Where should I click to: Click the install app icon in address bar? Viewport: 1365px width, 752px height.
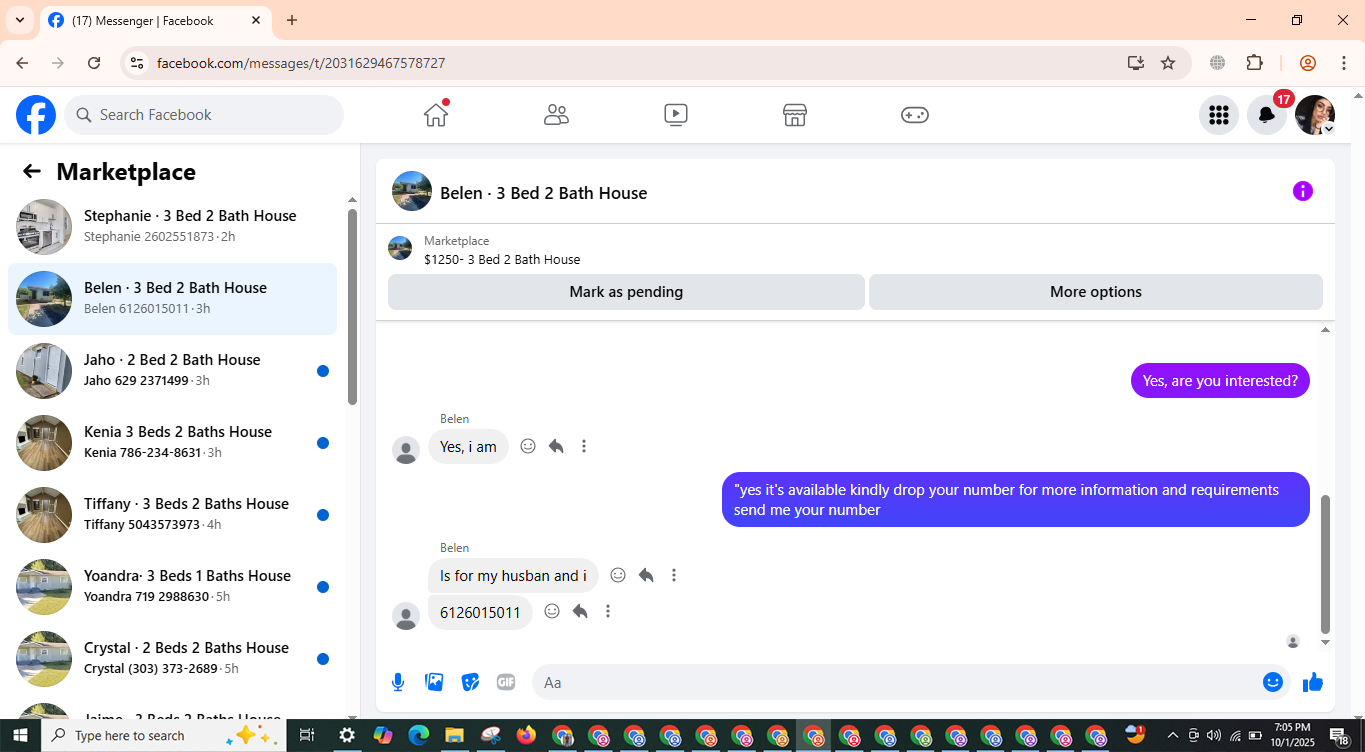[x=1135, y=63]
